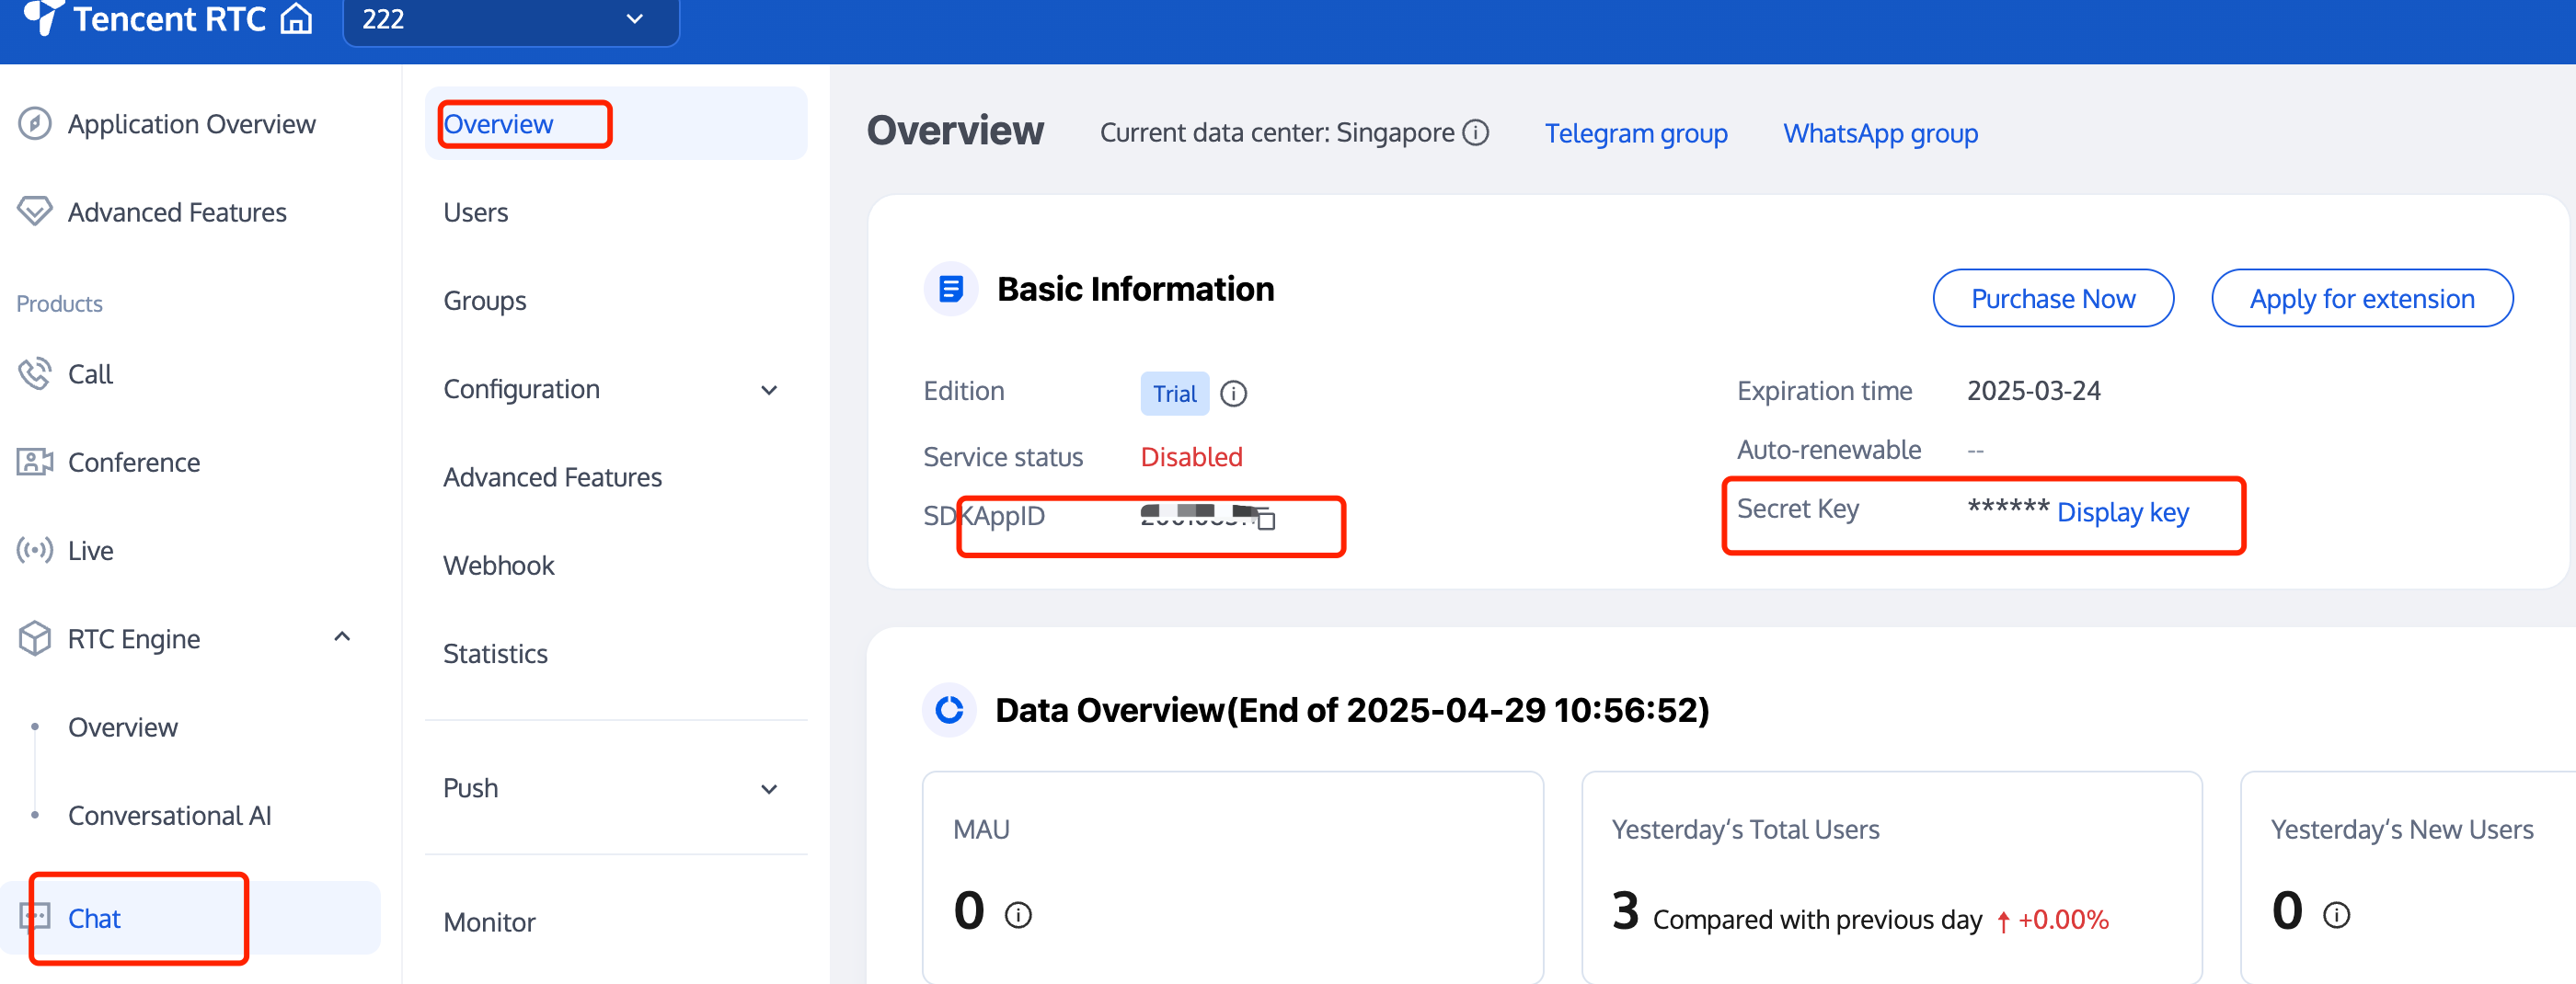The width and height of the screenshot is (2576, 984).
Task: Click the Data Overview refresh icon
Action: [948, 709]
